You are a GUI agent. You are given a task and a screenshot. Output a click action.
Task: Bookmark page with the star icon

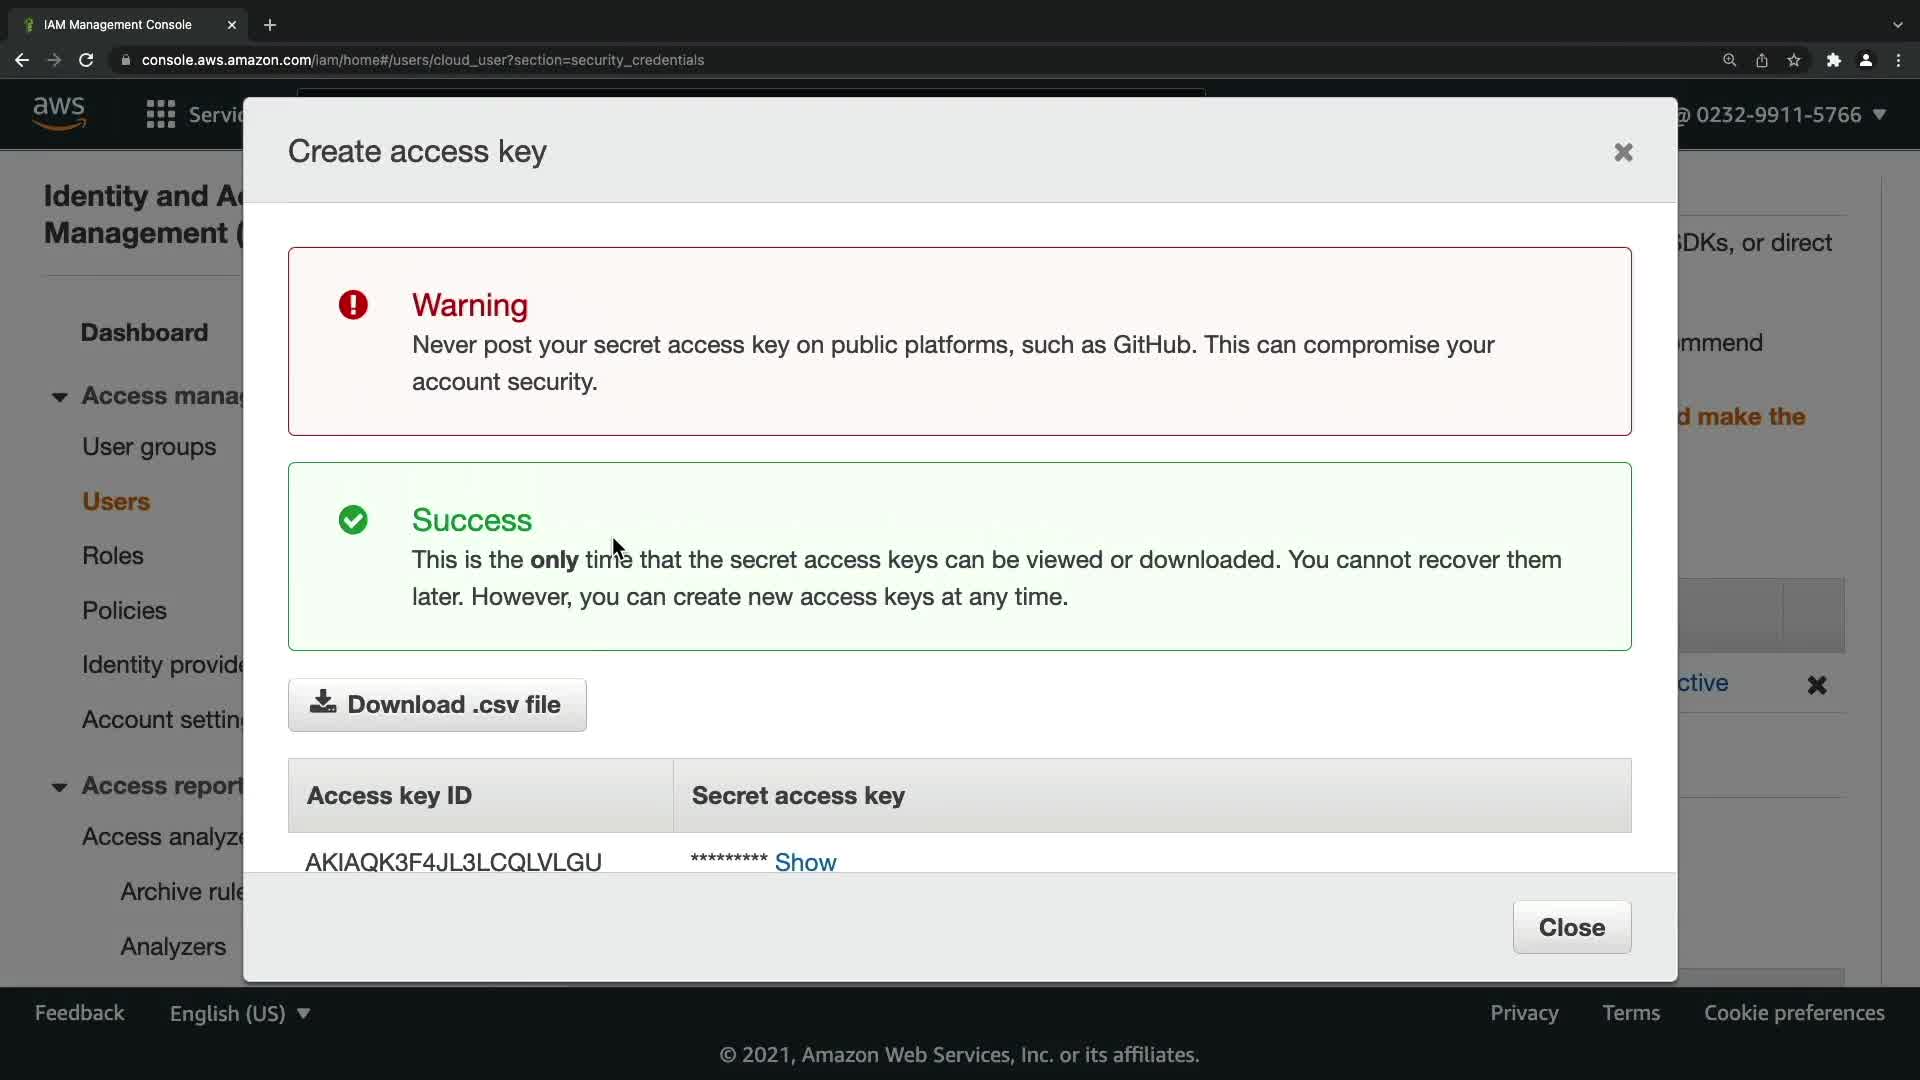tap(1794, 60)
